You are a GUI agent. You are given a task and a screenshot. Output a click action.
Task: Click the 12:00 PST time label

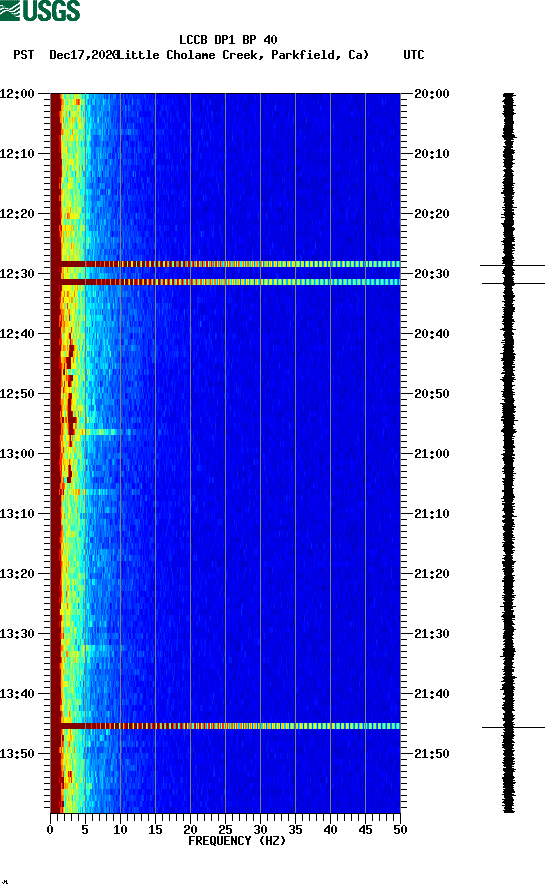click(x=17, y=93)
